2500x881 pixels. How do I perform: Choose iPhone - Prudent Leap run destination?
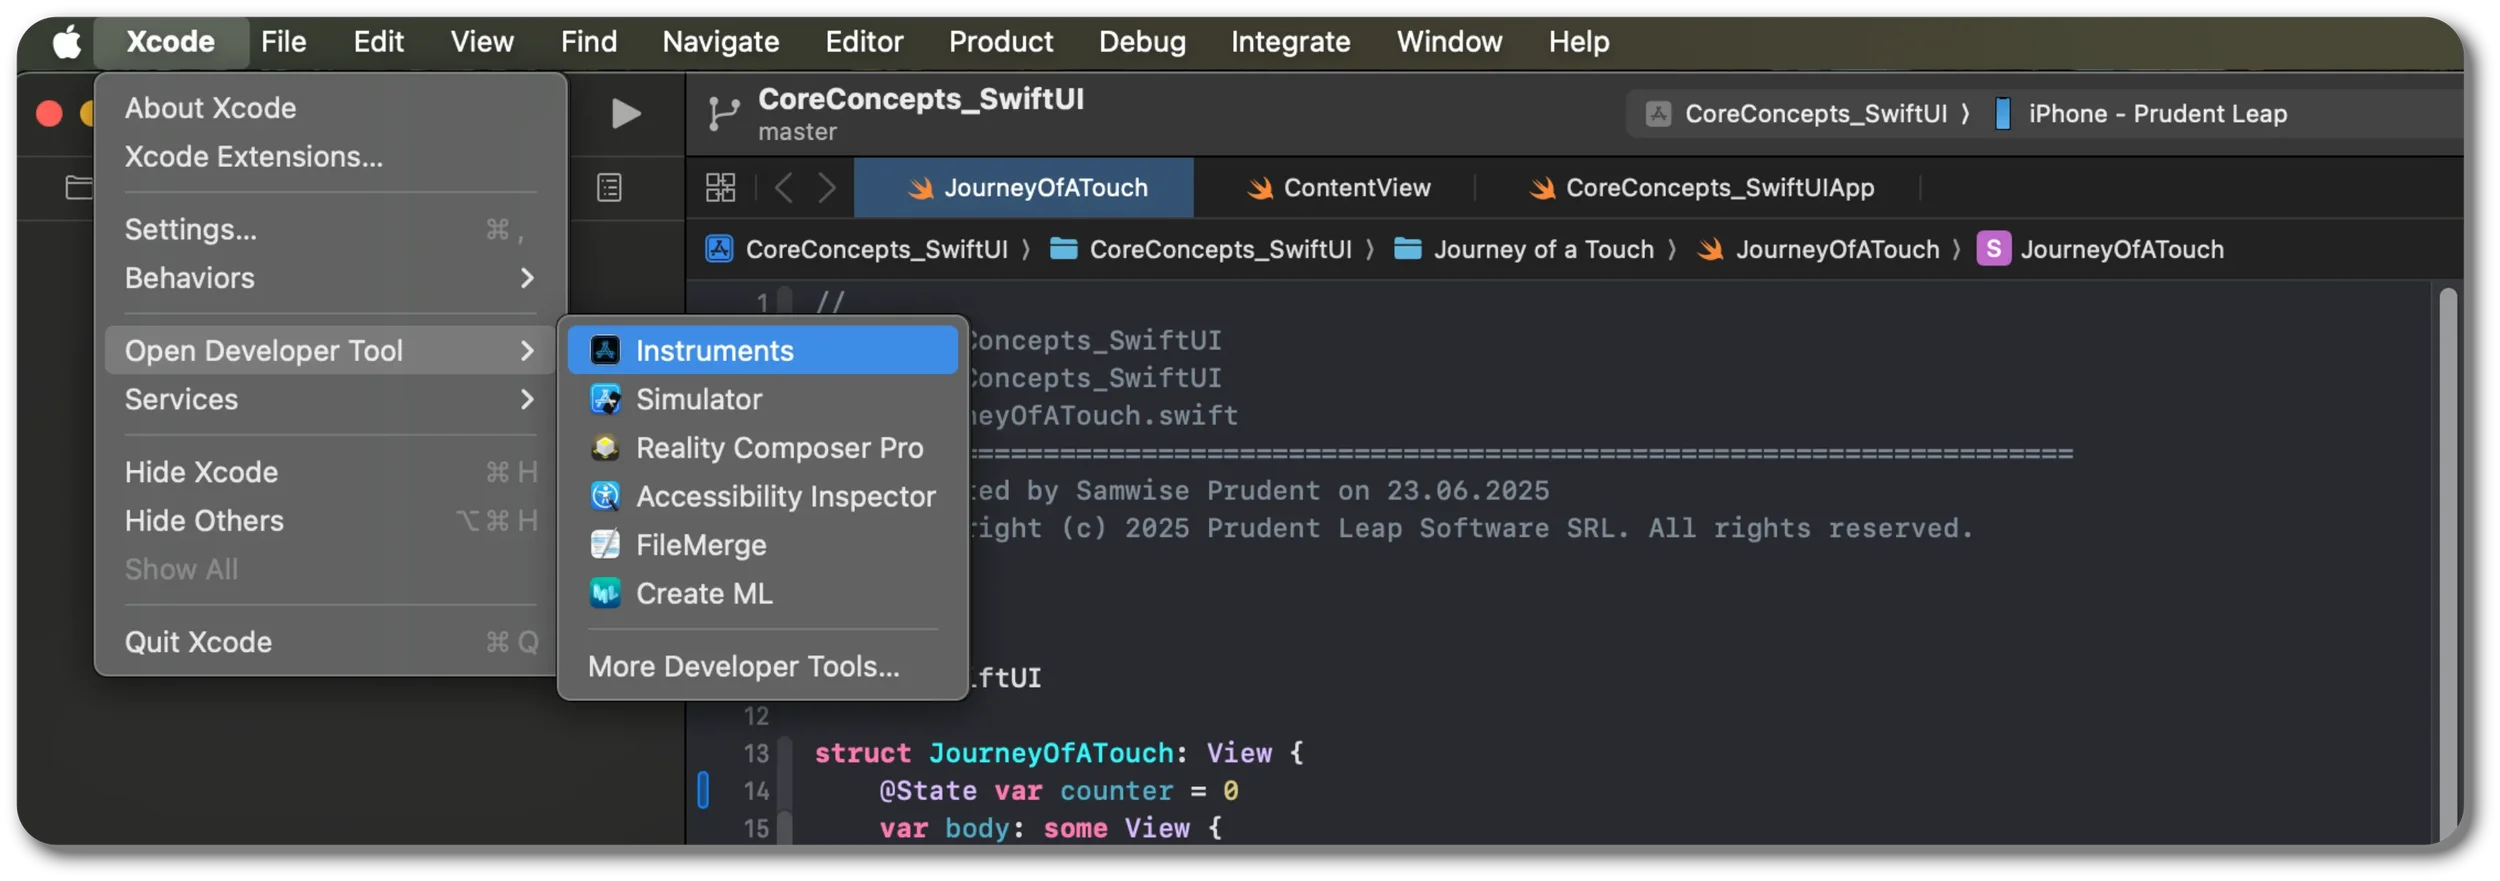[x=2157, y=114]
